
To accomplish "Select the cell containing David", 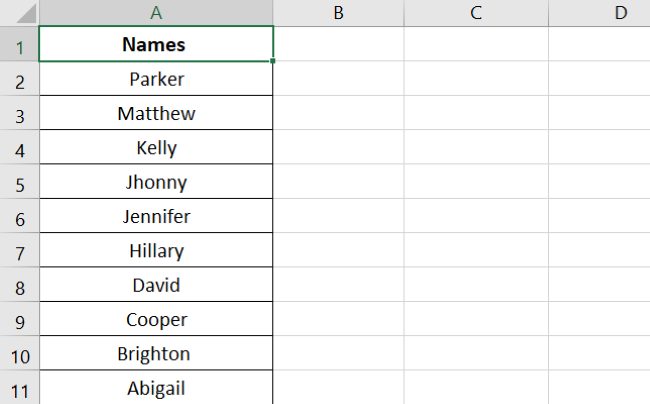I will pos(156,286).
